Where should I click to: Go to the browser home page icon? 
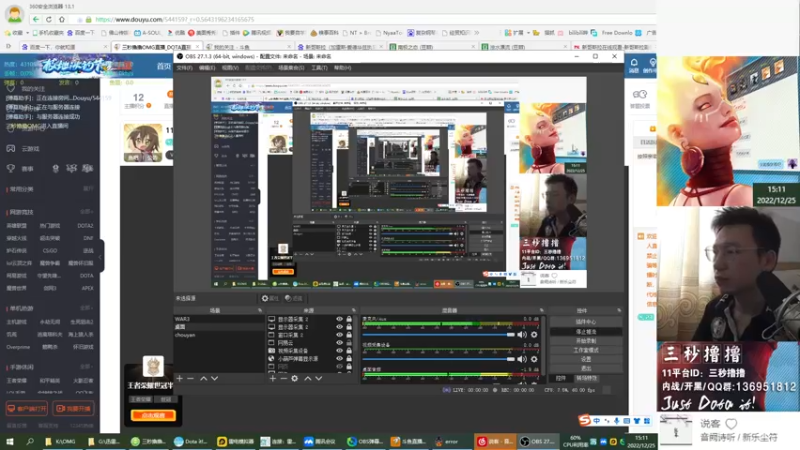62,19
